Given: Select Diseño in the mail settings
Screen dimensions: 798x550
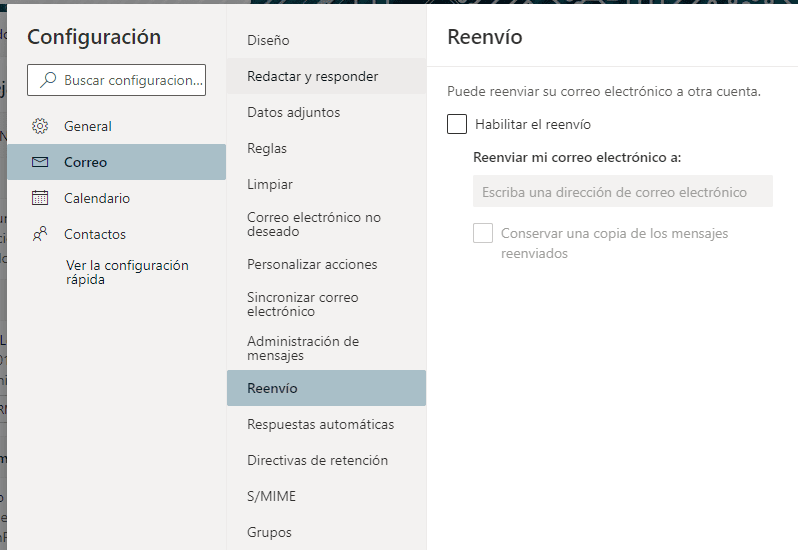Looking at the screenshot, I should tap(268, 40).
